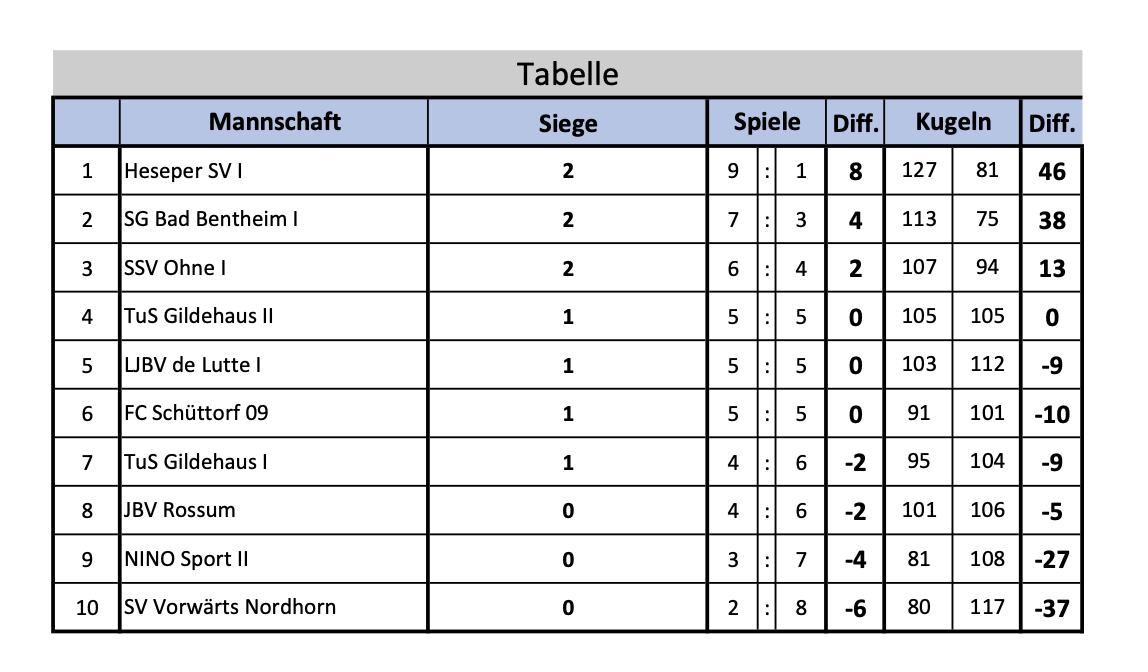Click the Tabelle title bar
Image resolution: width=1148 pixels, height=672 pixels.
pyautogui.click(x=567, y=74)
